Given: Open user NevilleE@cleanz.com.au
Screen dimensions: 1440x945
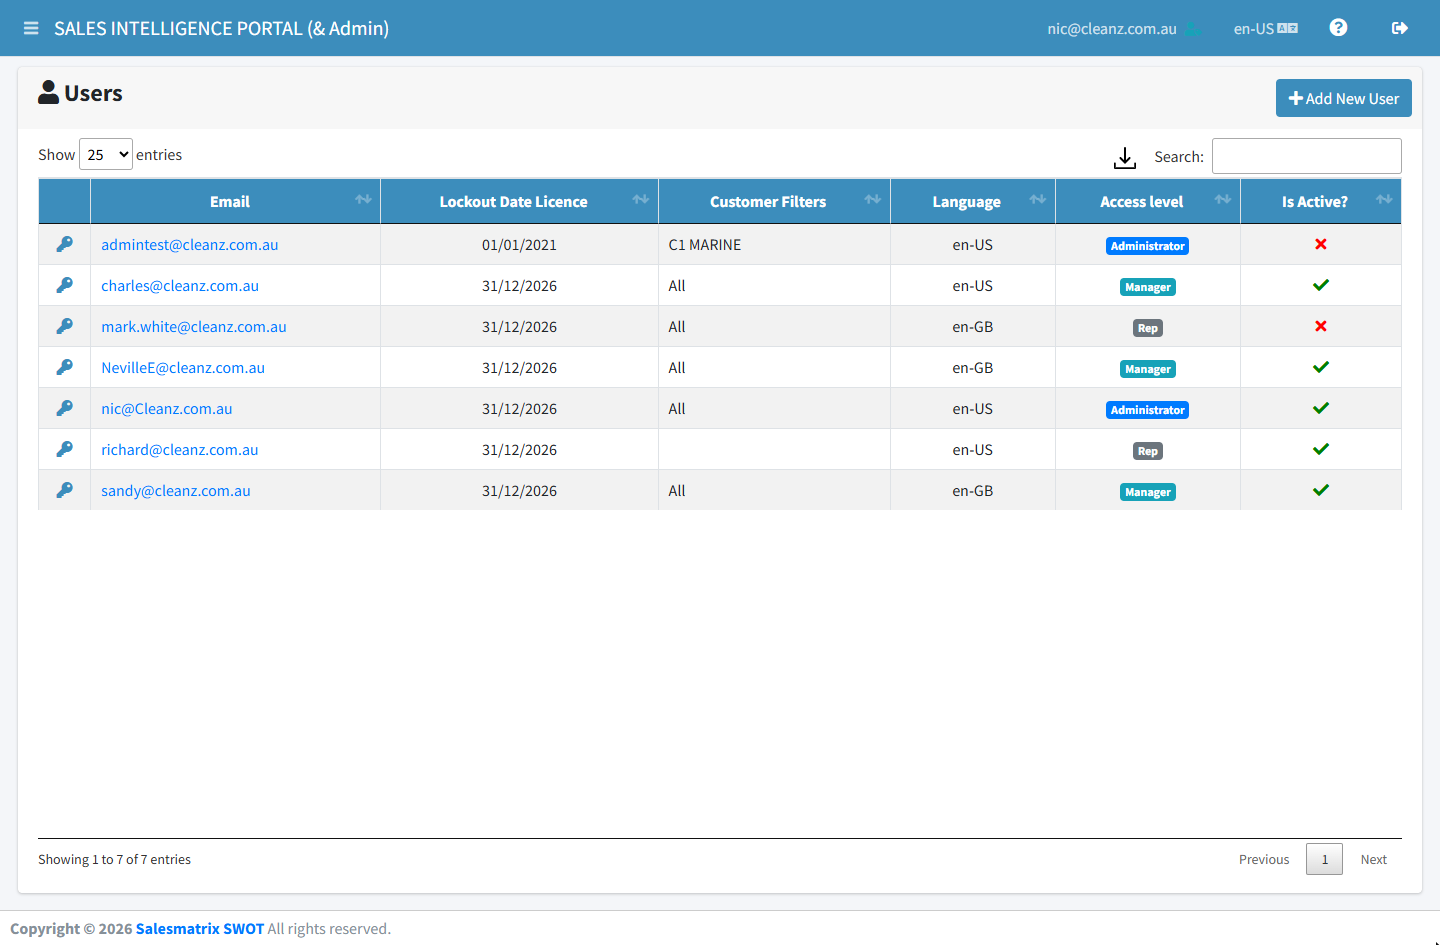Looking at the screenshot, I should point(183,368).
